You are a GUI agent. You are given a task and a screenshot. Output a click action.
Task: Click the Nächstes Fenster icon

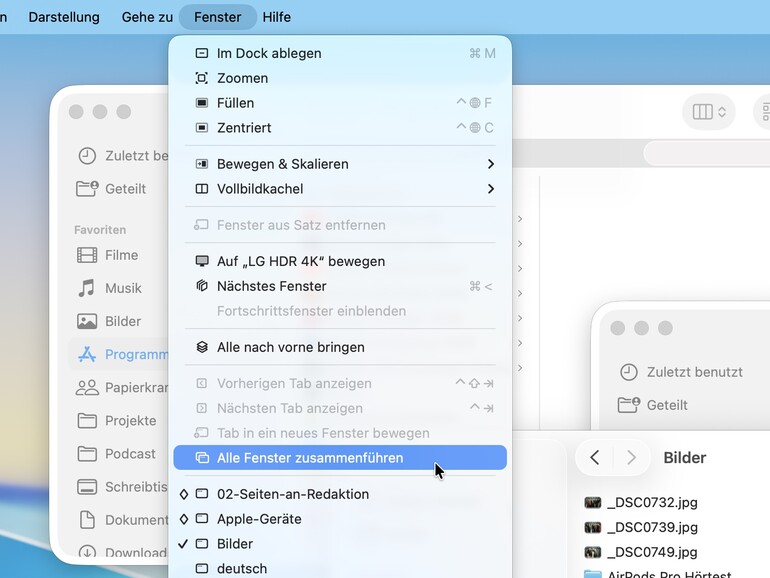pyautogui.click(x=201, y=286)
